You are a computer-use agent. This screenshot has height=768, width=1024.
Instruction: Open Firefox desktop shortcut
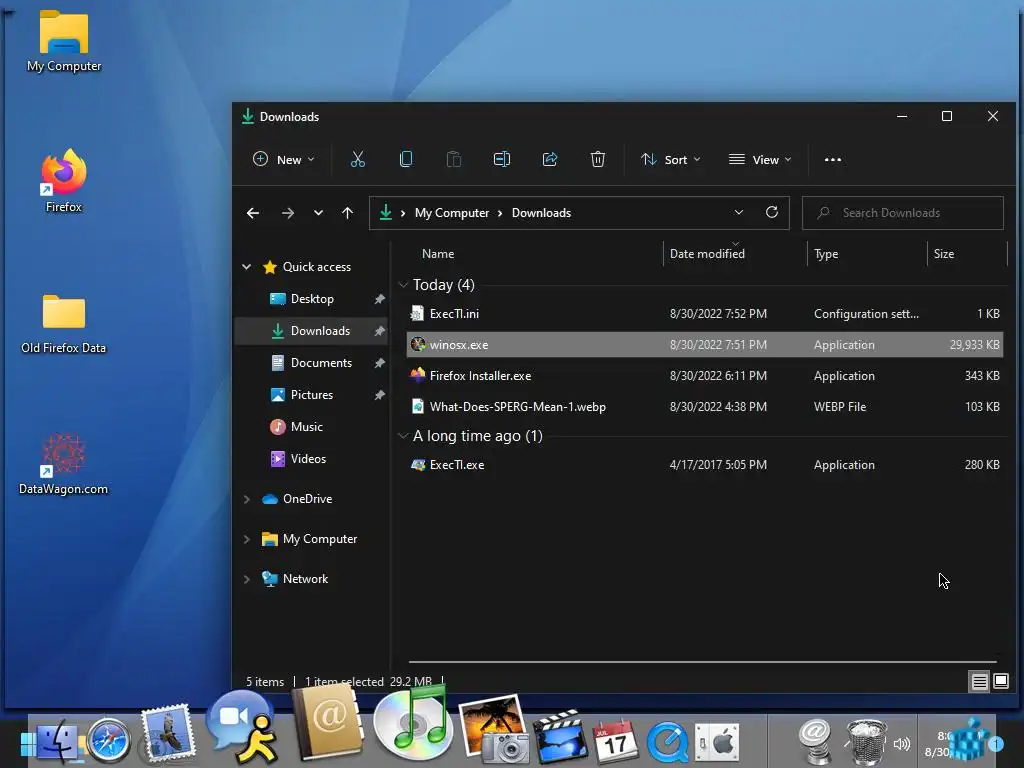coord(63,180)
